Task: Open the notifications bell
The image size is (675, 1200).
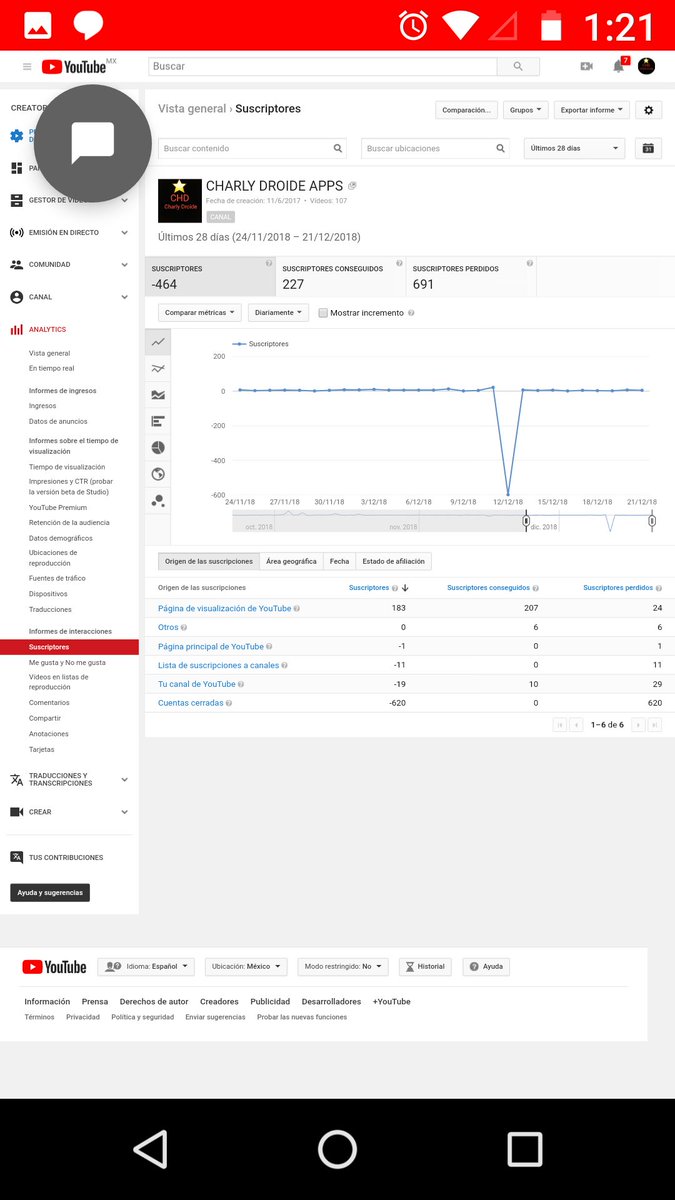Action: coord(619,66)
